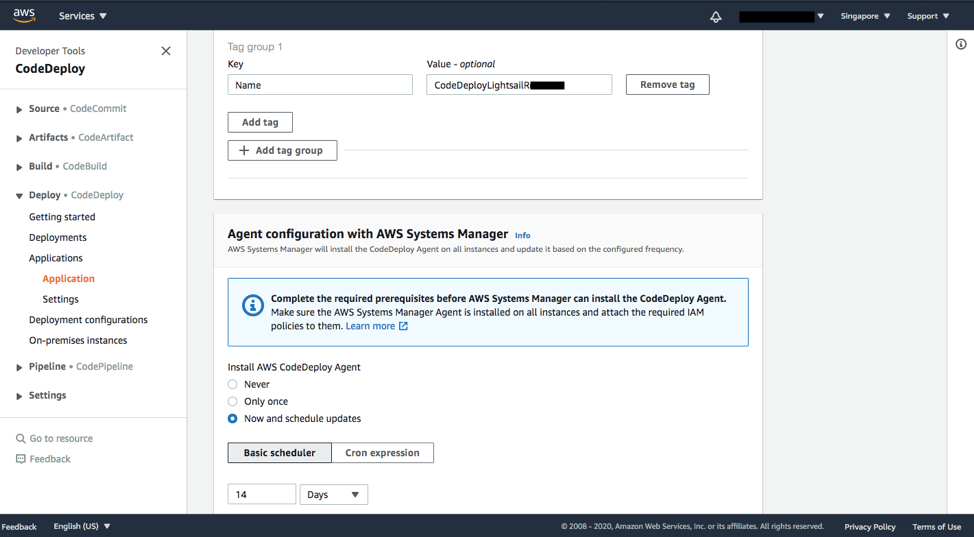Open the English (US) language selector
Screen dimensions: 974x537
click(x=82, y=526)
